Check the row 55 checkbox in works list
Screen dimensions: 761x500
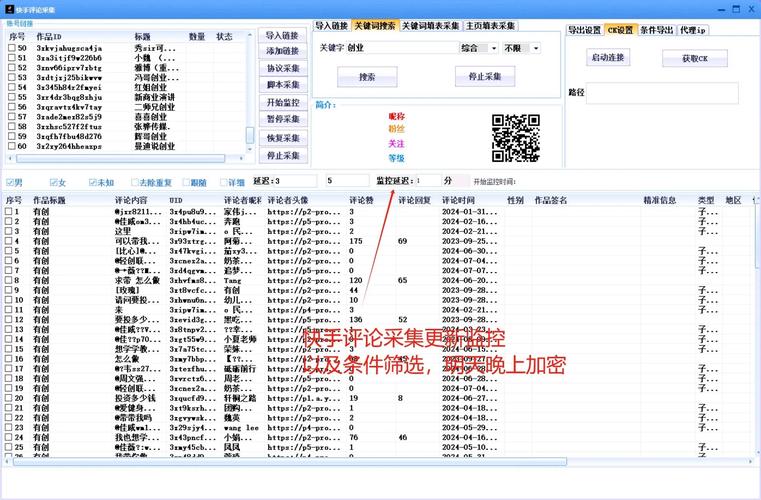11,97
